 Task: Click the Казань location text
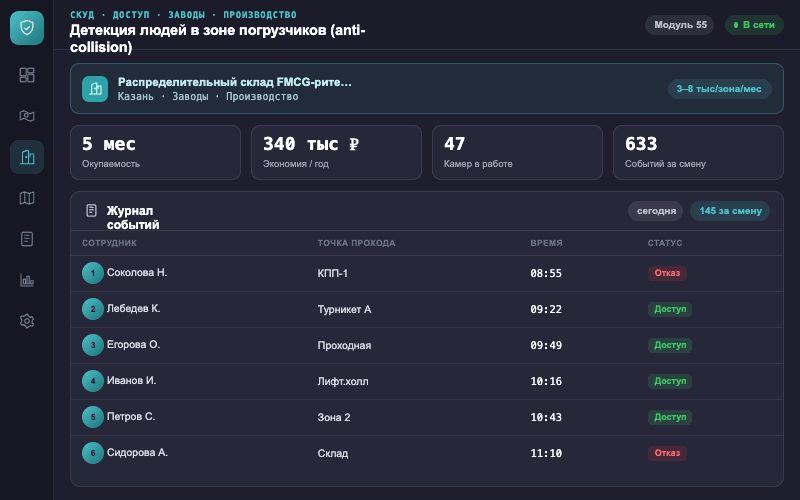[136, 96]
